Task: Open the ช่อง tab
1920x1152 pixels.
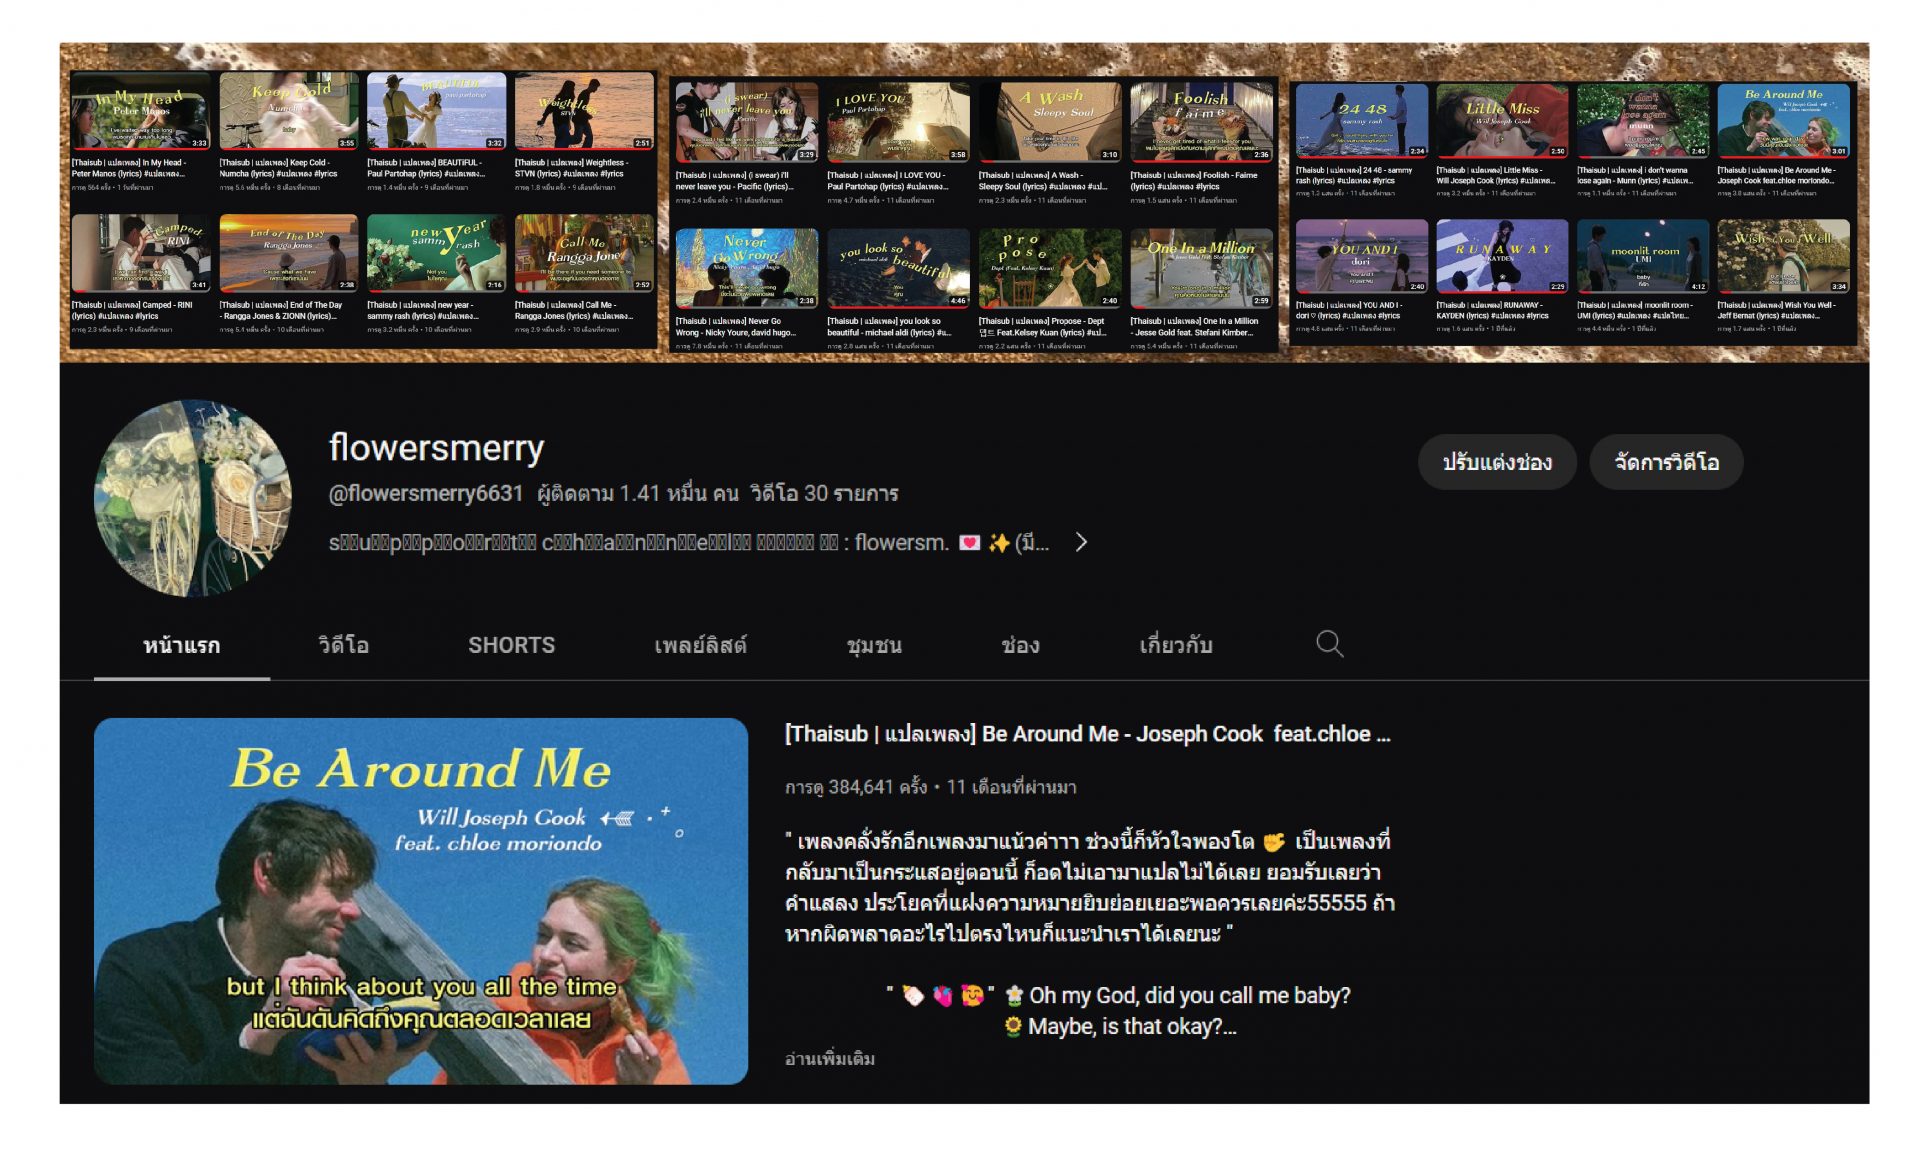Action: (1020, 646)
